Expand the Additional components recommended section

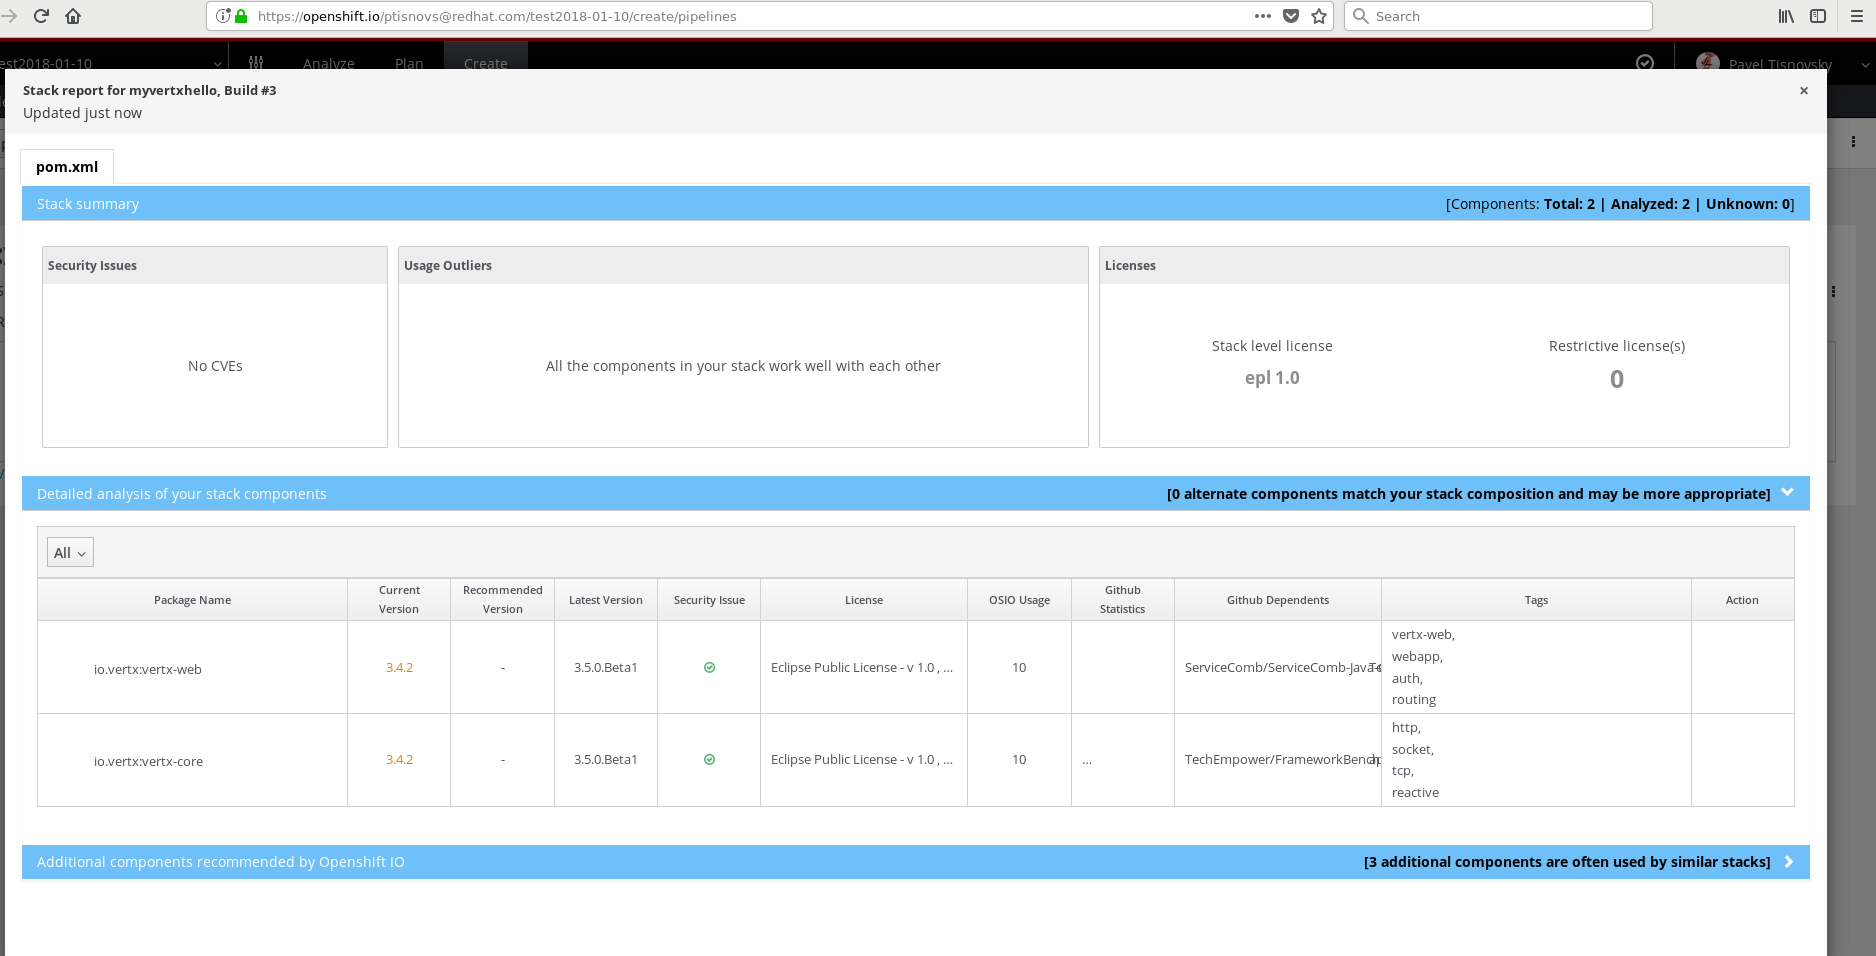[x=1788, y=861]
